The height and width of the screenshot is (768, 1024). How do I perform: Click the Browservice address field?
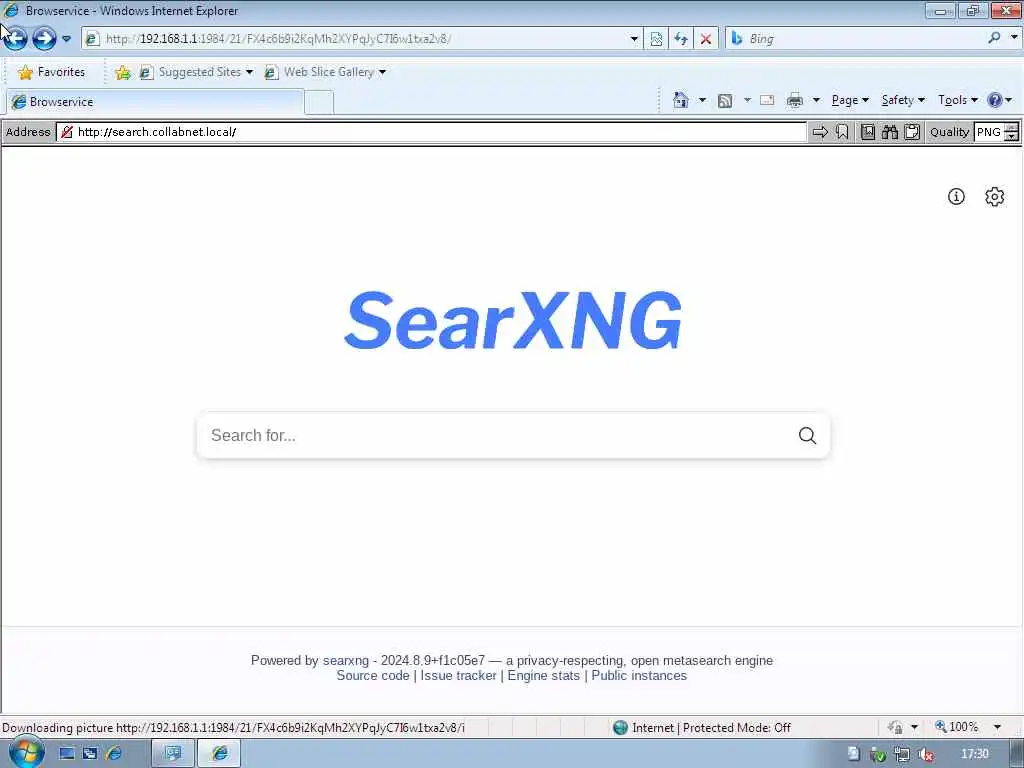pyautogui.click(x=432, y=132)
